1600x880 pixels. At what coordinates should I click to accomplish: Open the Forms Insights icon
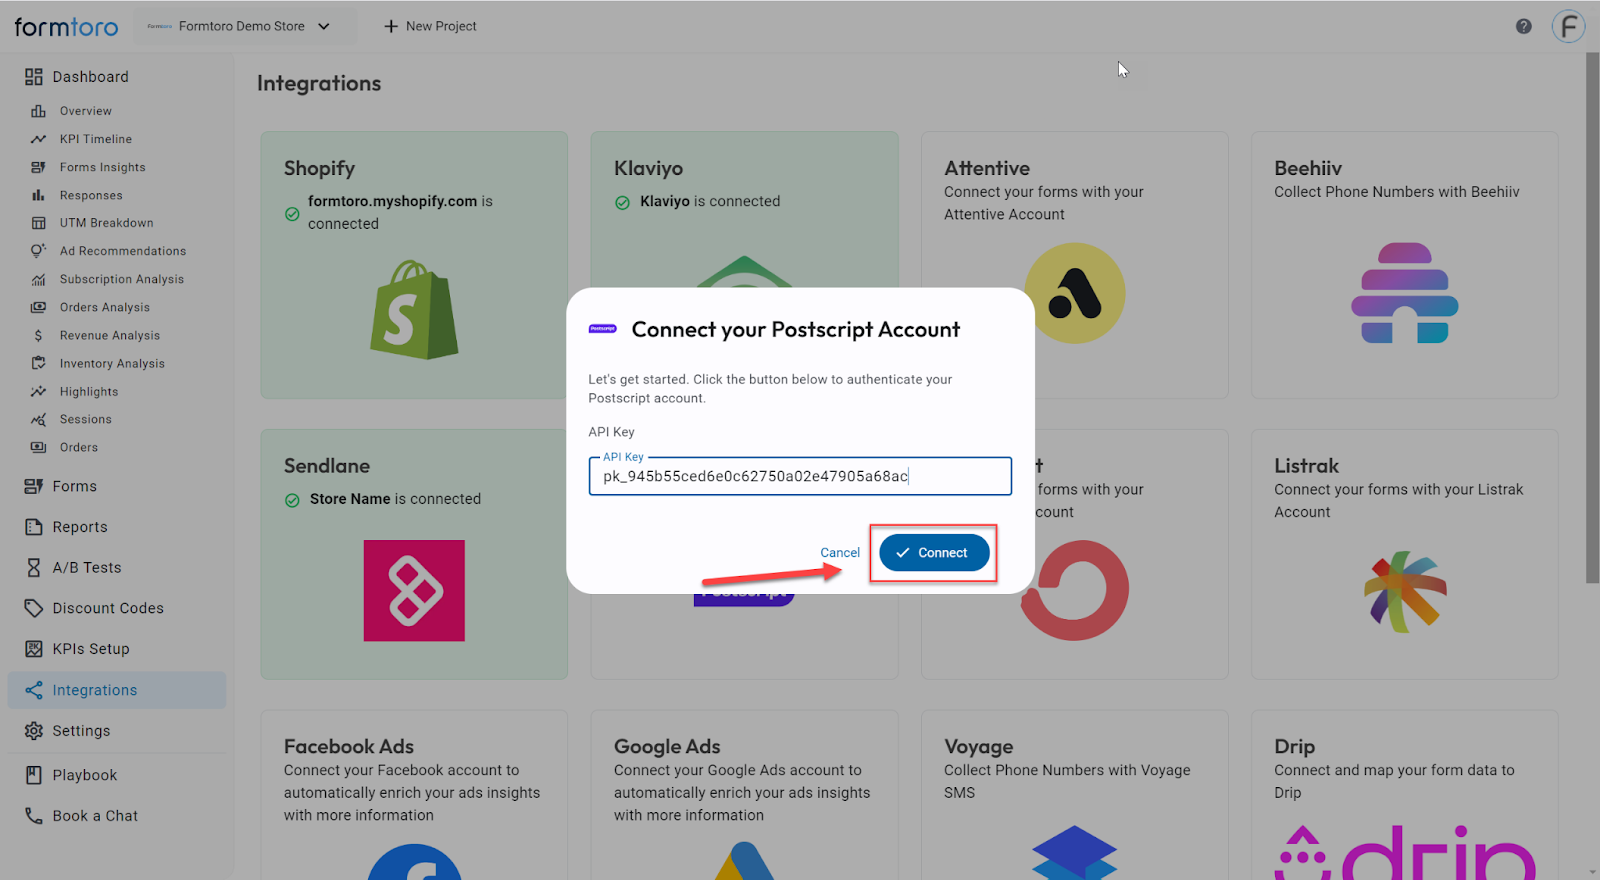38,167
